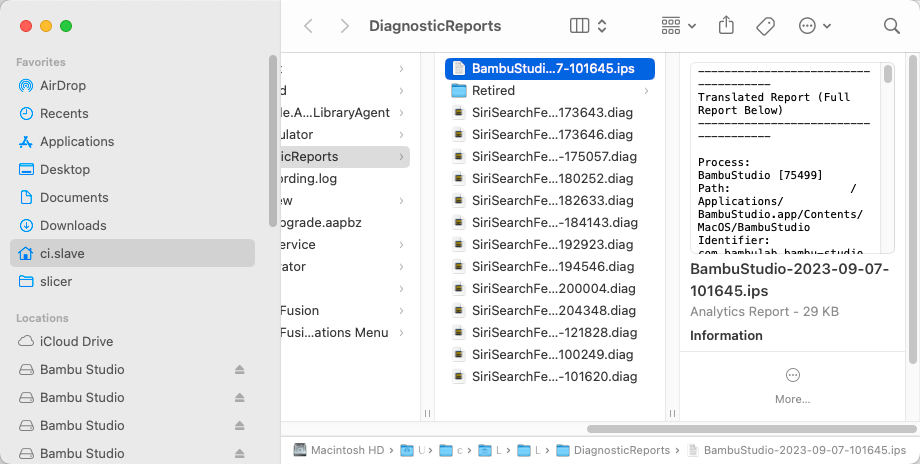Viewport: 920px width, 464px height.
Task: Open AirDrop in the sidebar
Action: [x=133, y=86]
